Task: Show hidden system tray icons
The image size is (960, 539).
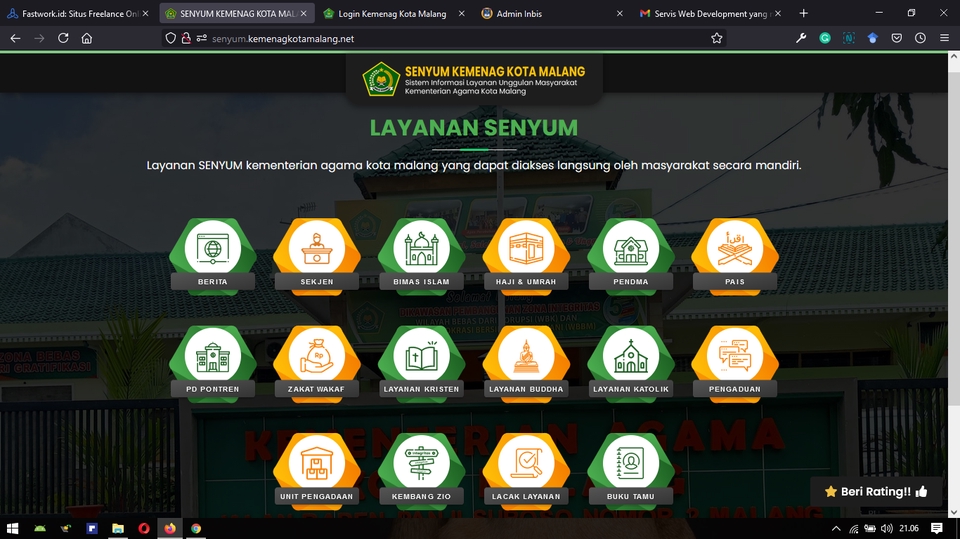Action: click(836, 528)
